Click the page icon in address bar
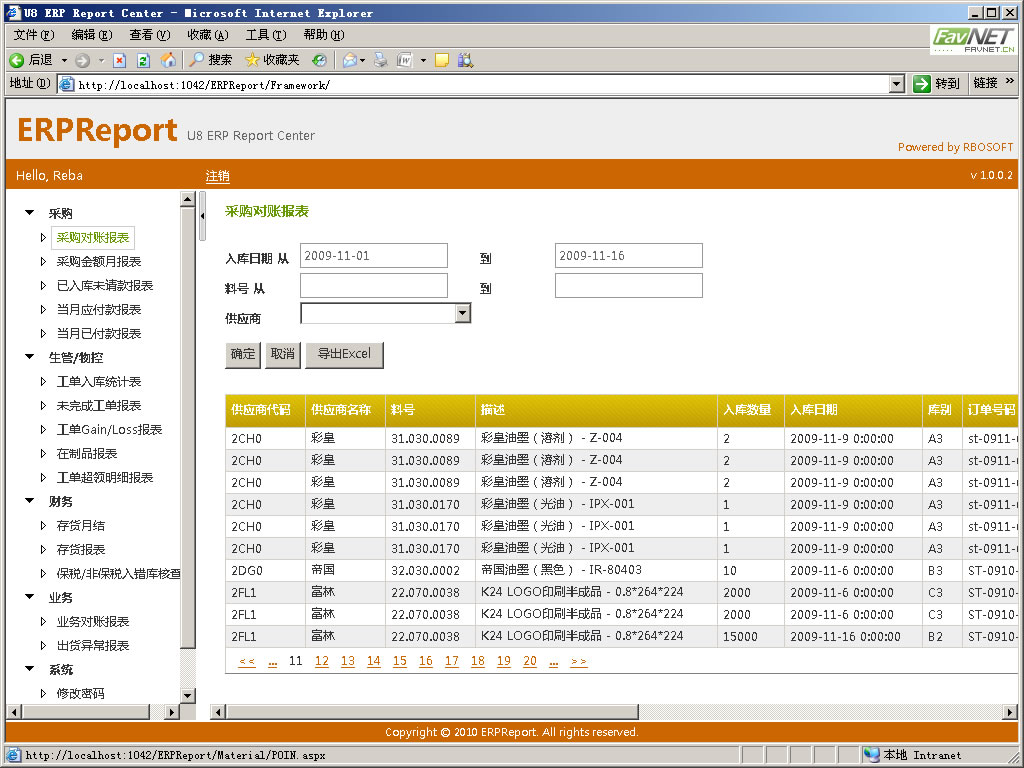This screenshot has width=1024, height=768. [67, 84]
